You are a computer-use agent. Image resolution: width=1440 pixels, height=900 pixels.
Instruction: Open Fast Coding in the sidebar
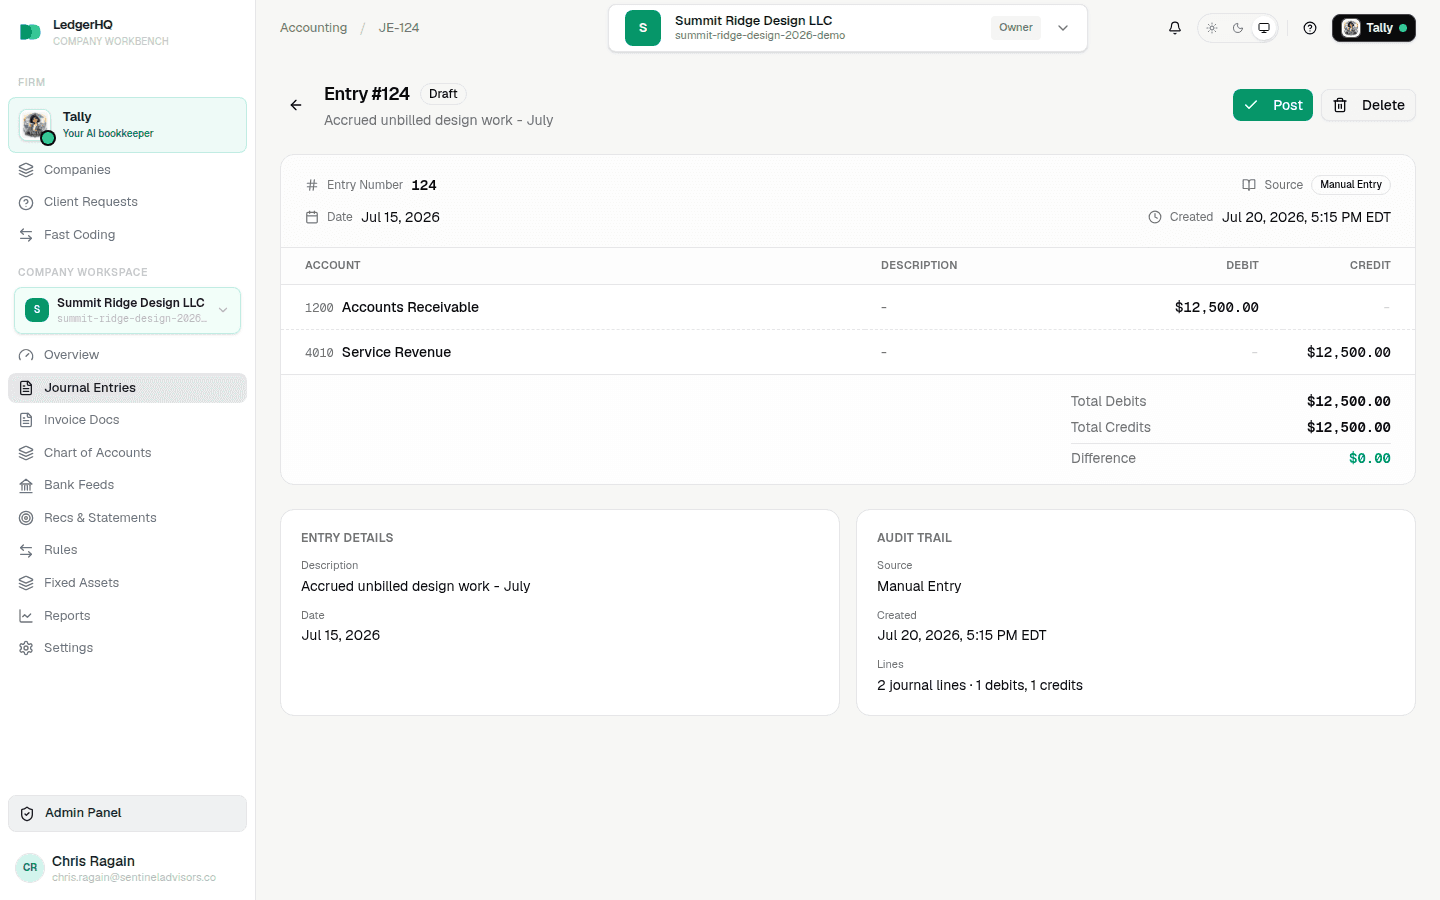tap(127, 235)
